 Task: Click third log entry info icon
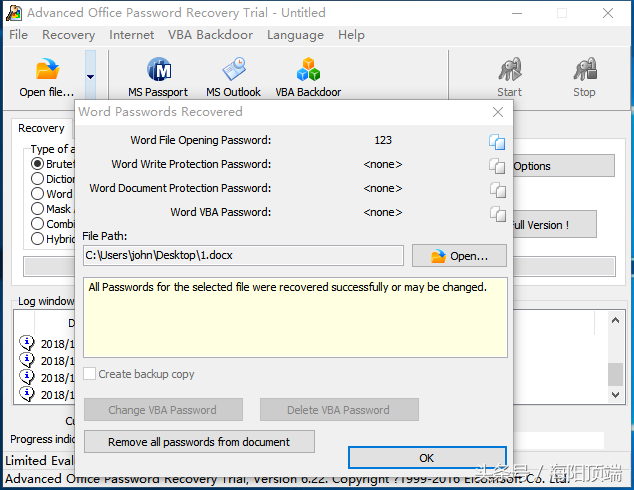pyautogui.click(x=27, y=377)
